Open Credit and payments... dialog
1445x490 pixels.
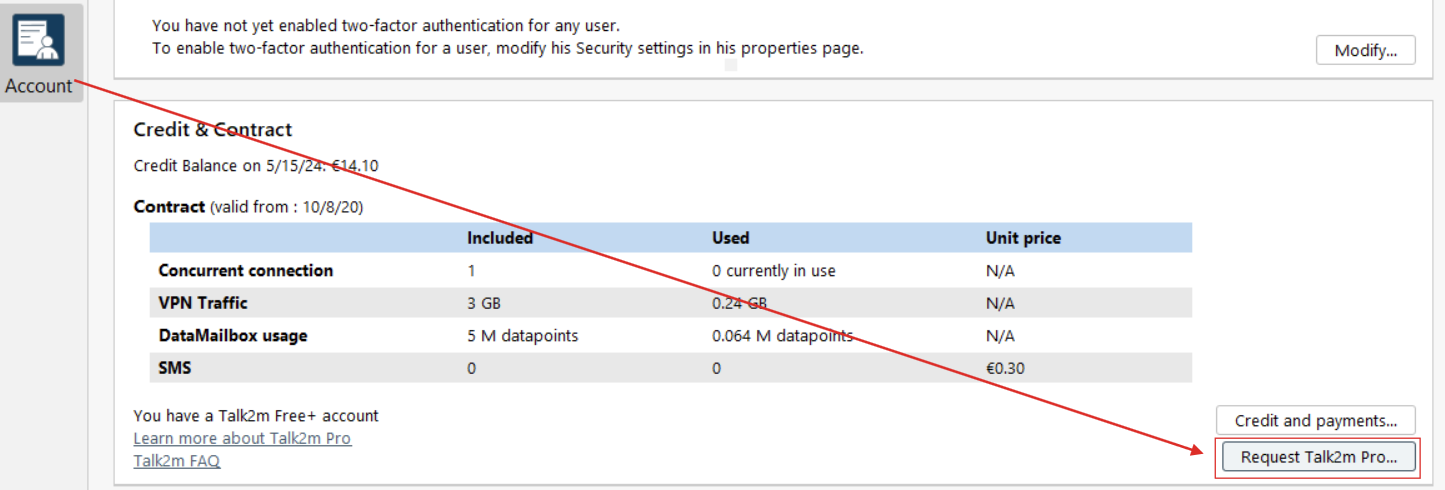coord(1315,420)
